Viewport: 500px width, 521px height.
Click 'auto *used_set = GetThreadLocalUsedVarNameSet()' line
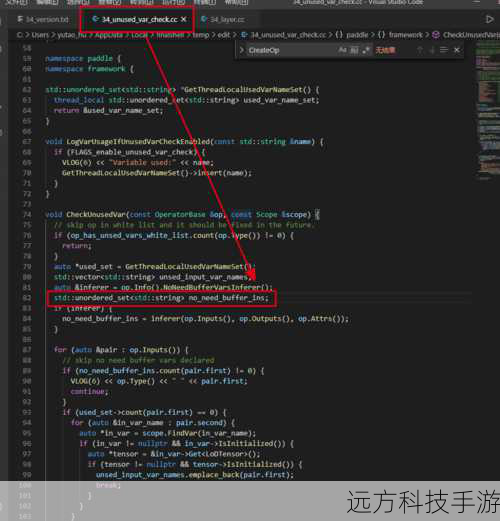154,267
